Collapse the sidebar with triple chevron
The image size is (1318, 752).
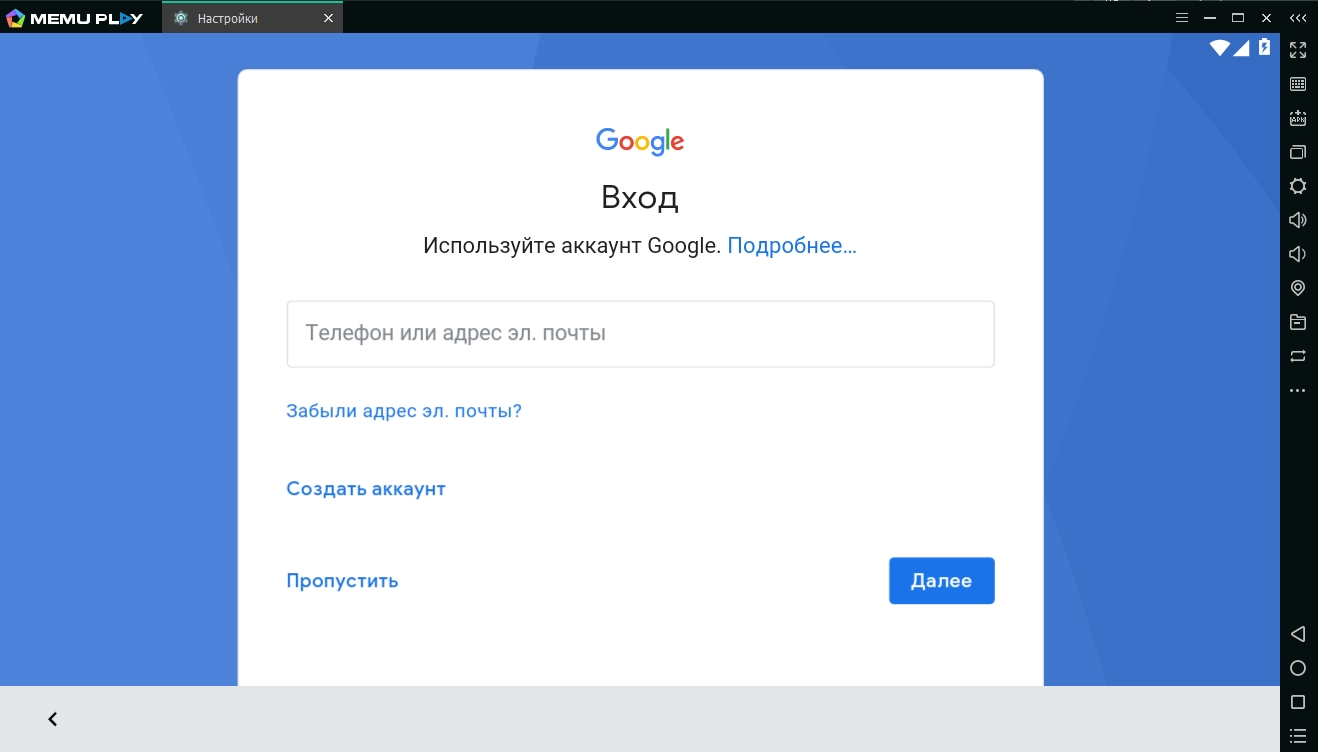(x=1298, y=18)
